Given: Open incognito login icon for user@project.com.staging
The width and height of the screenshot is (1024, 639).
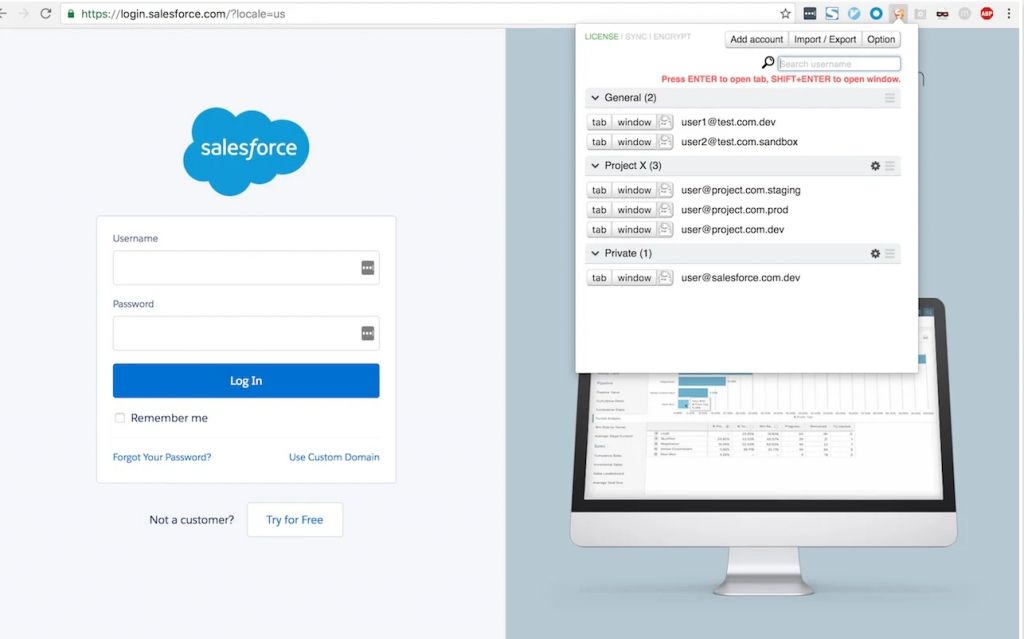Looking at the screenshot, I should click(x=665, y=190).
